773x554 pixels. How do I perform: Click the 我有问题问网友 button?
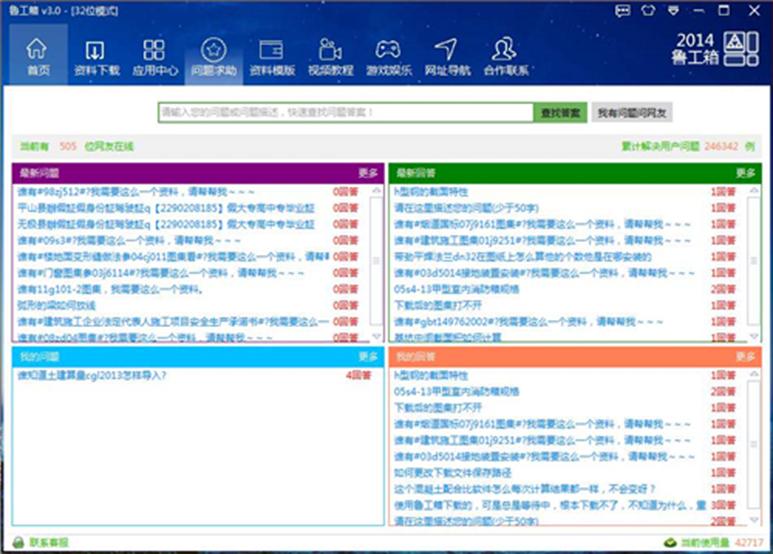pyautogui.click(x=632, y=113)
